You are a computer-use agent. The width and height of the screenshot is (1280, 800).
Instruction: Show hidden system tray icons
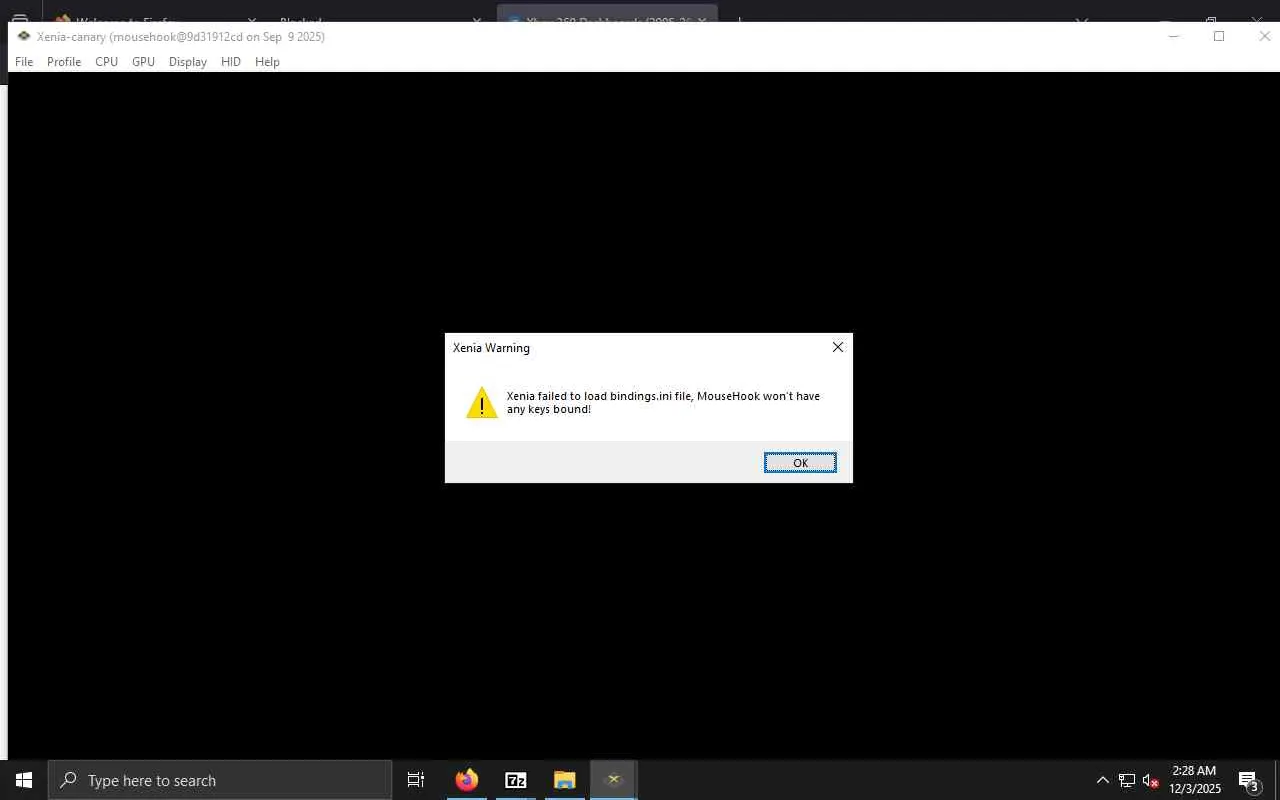tap(1103, 780)
